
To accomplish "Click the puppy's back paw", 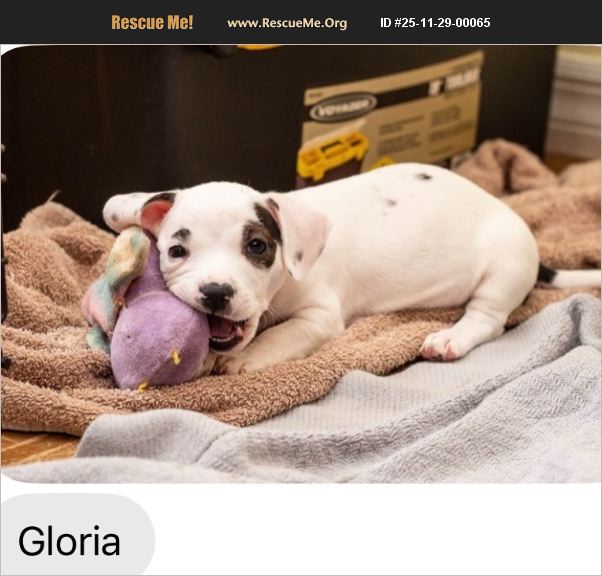I will (442, 344).
